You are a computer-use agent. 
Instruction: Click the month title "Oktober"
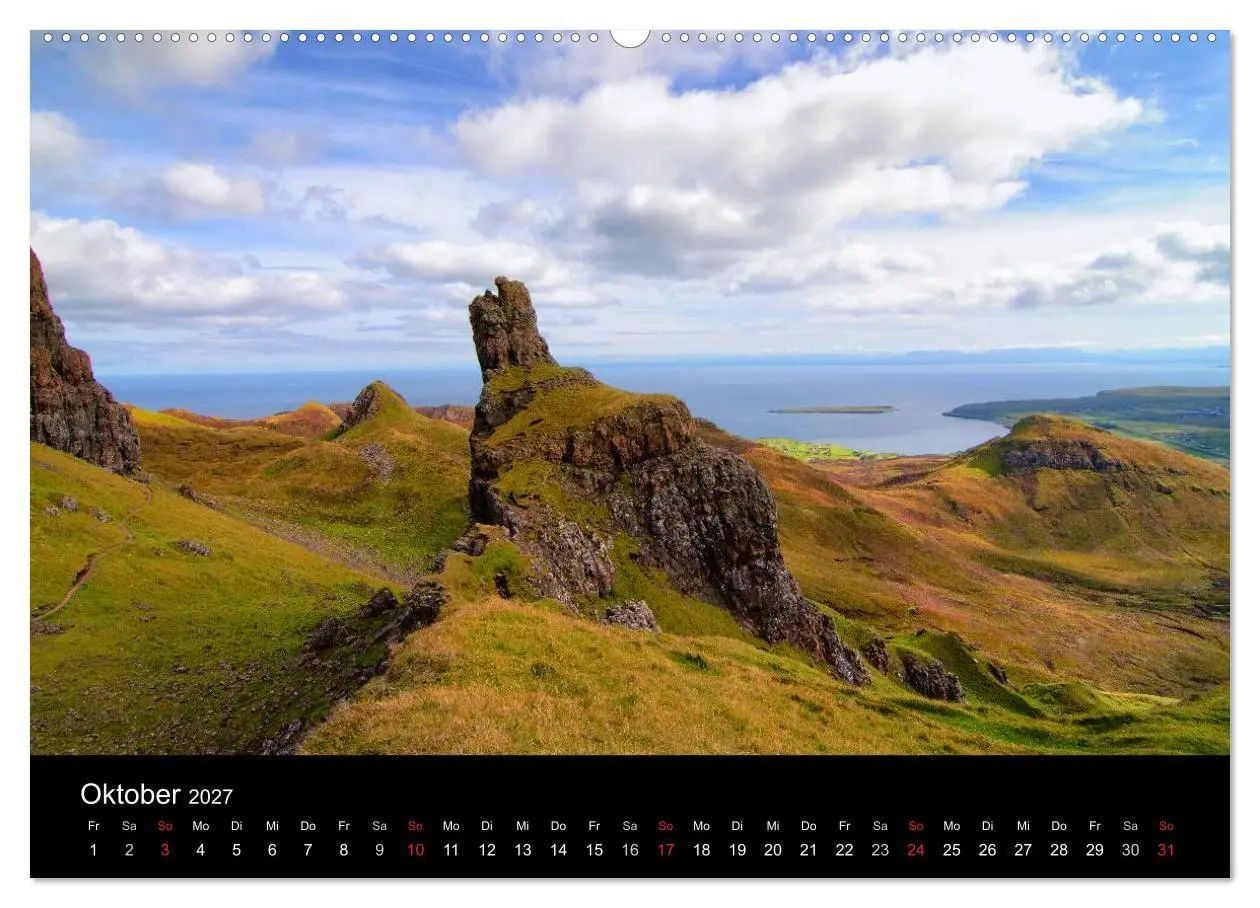pos(130,794)
